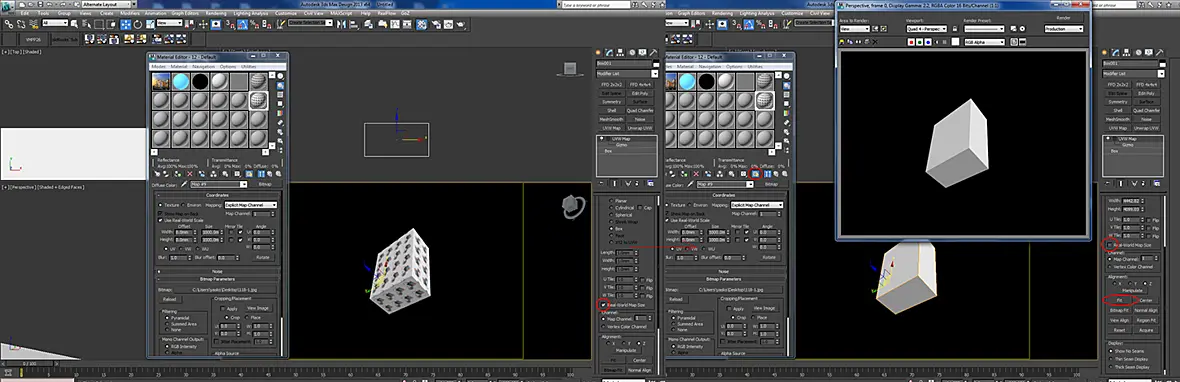Click Go to Parent icon in left Material Editor
The height and width of the screenshot is (382, 1180).
point(269,174)
